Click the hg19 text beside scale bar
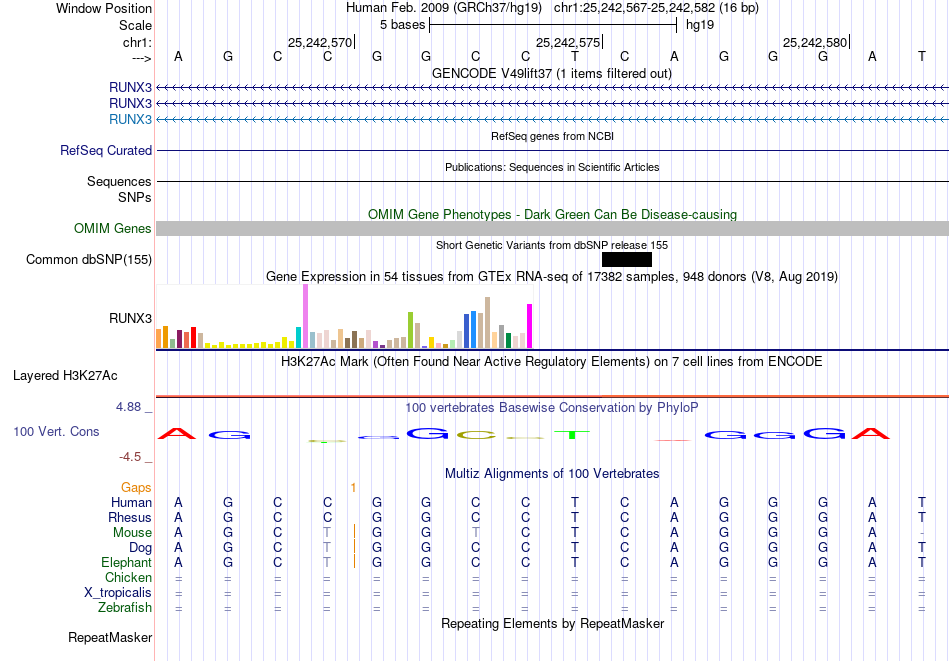This screenshot has width=950, height=661. 700,25
